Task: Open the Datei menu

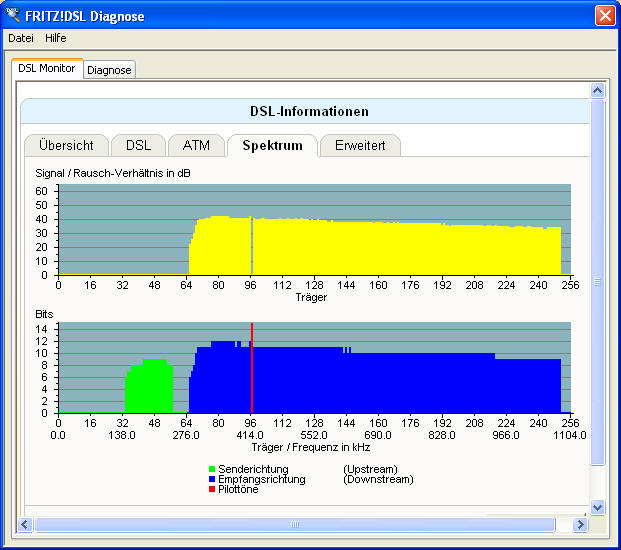Action: pos(21,38)
